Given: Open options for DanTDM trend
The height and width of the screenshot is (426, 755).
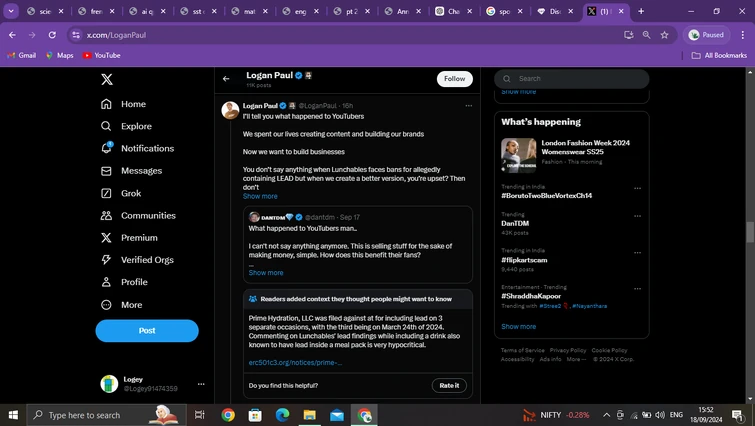Looking at the screenshot, I should click(638, 216).
